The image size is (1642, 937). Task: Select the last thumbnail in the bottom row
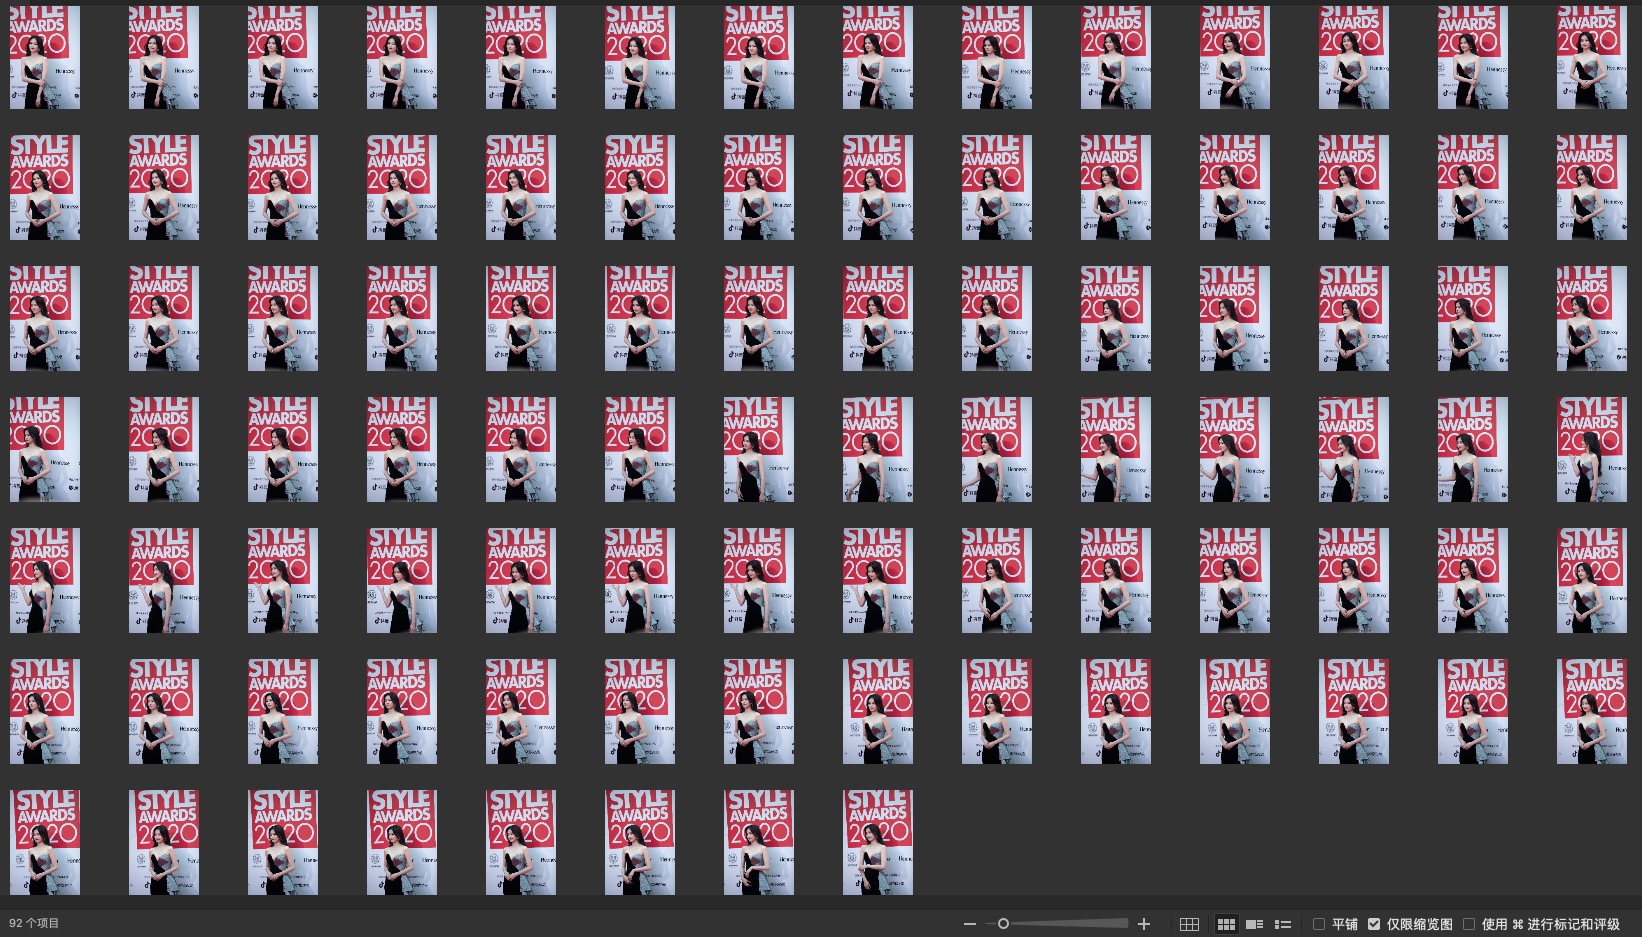coord(877,842)
